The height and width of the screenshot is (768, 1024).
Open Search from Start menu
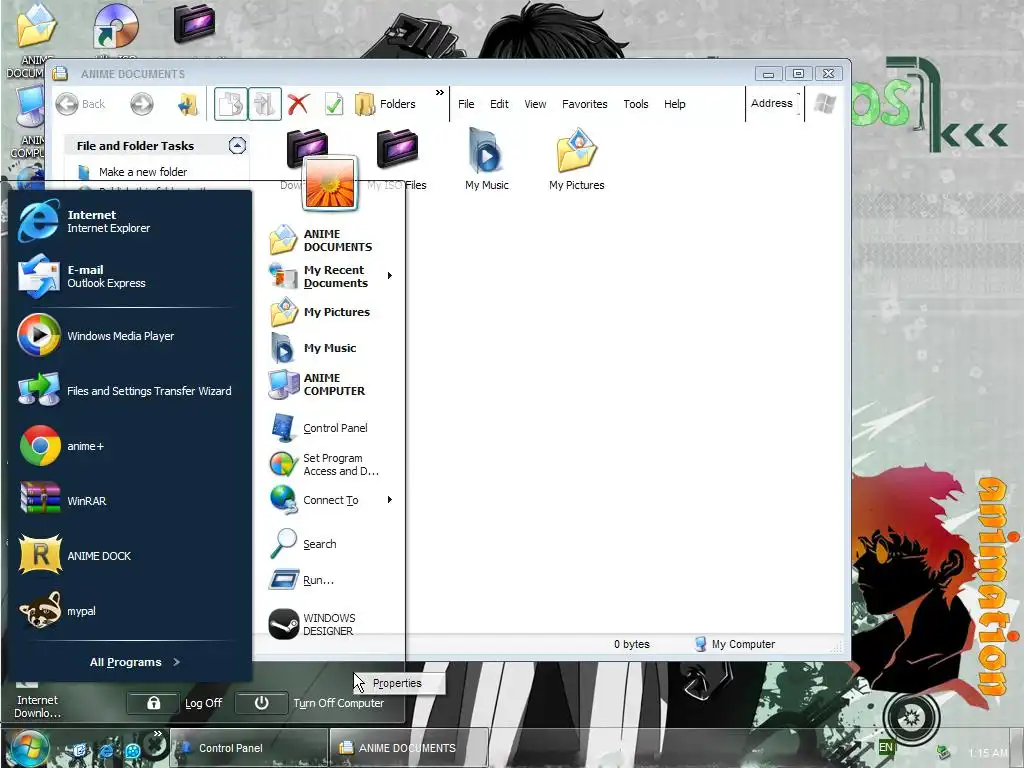tap(330, 543)
